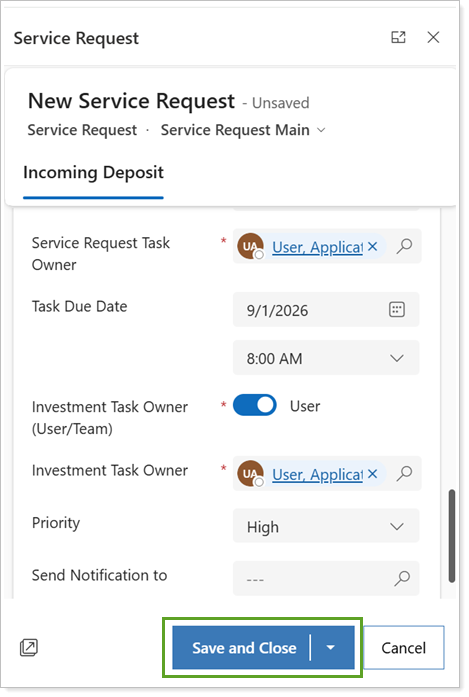Click the Save and Close button
This screenshot has width=469, height=697.
pos(244,648)
